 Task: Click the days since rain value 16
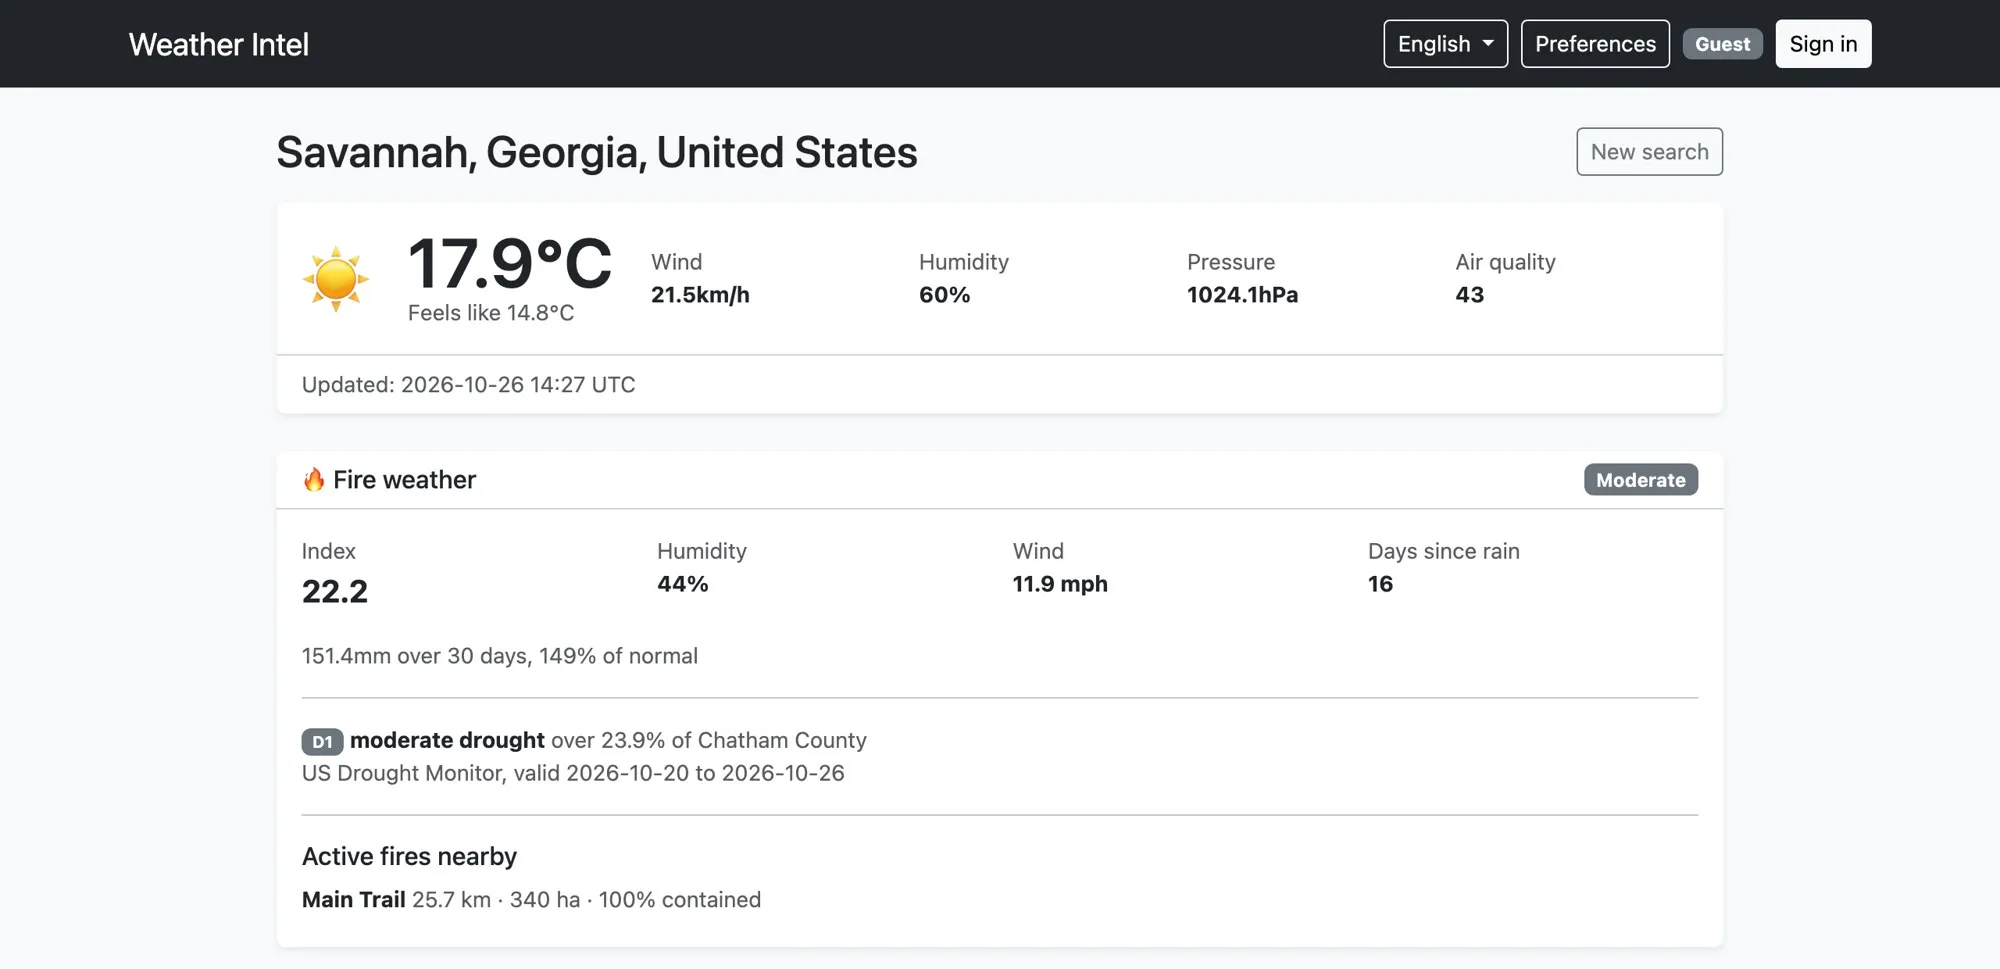(1380, 584)
